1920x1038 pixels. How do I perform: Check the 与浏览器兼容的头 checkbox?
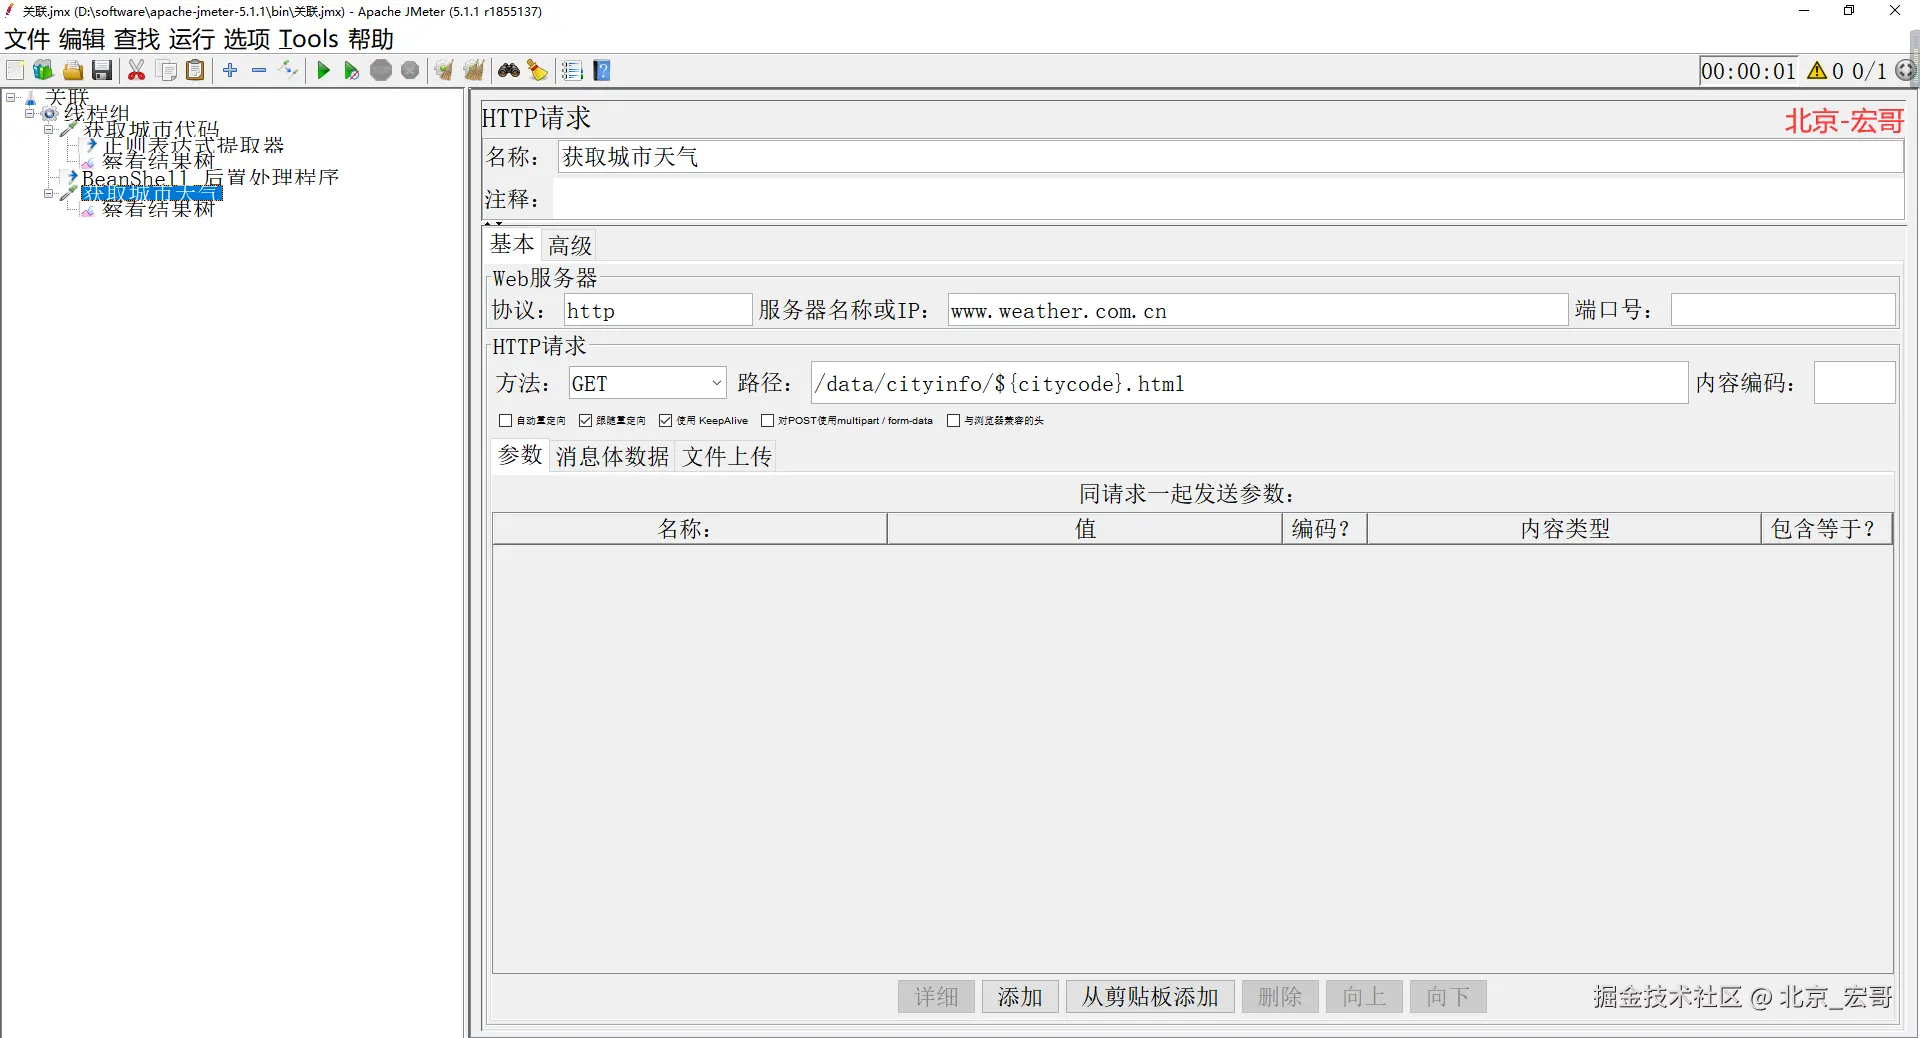[x=954, y=421]
